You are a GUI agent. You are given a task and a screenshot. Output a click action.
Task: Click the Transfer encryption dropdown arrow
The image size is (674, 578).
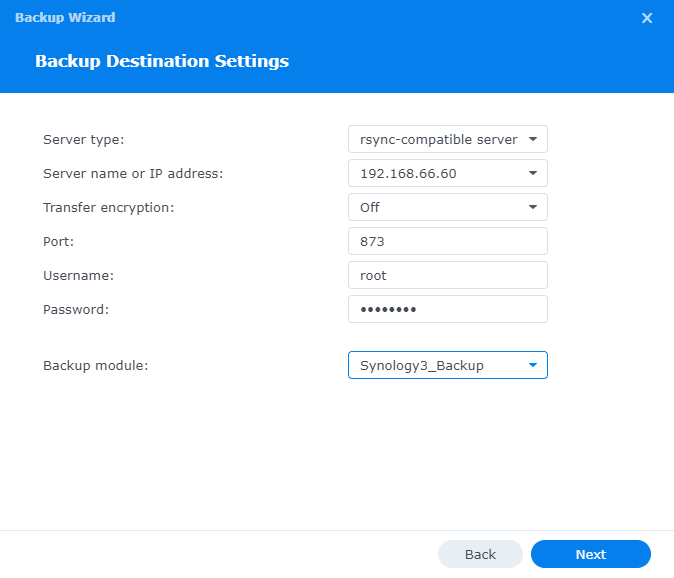pyautogui.click(x=532, y=208)
